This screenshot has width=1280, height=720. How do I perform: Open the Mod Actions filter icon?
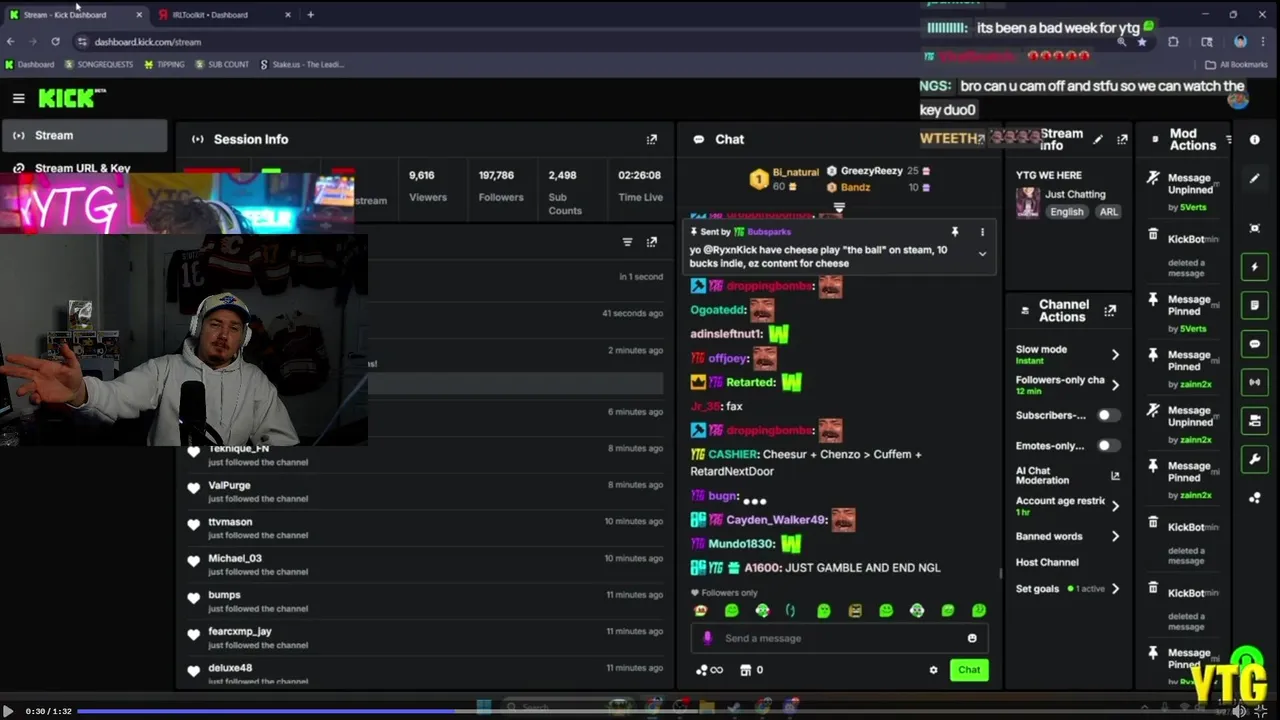pos(1229,139)
